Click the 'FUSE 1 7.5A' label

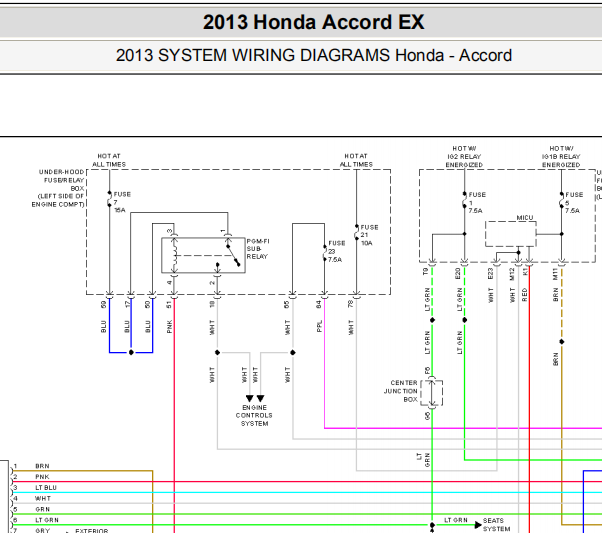coord(477,203)
